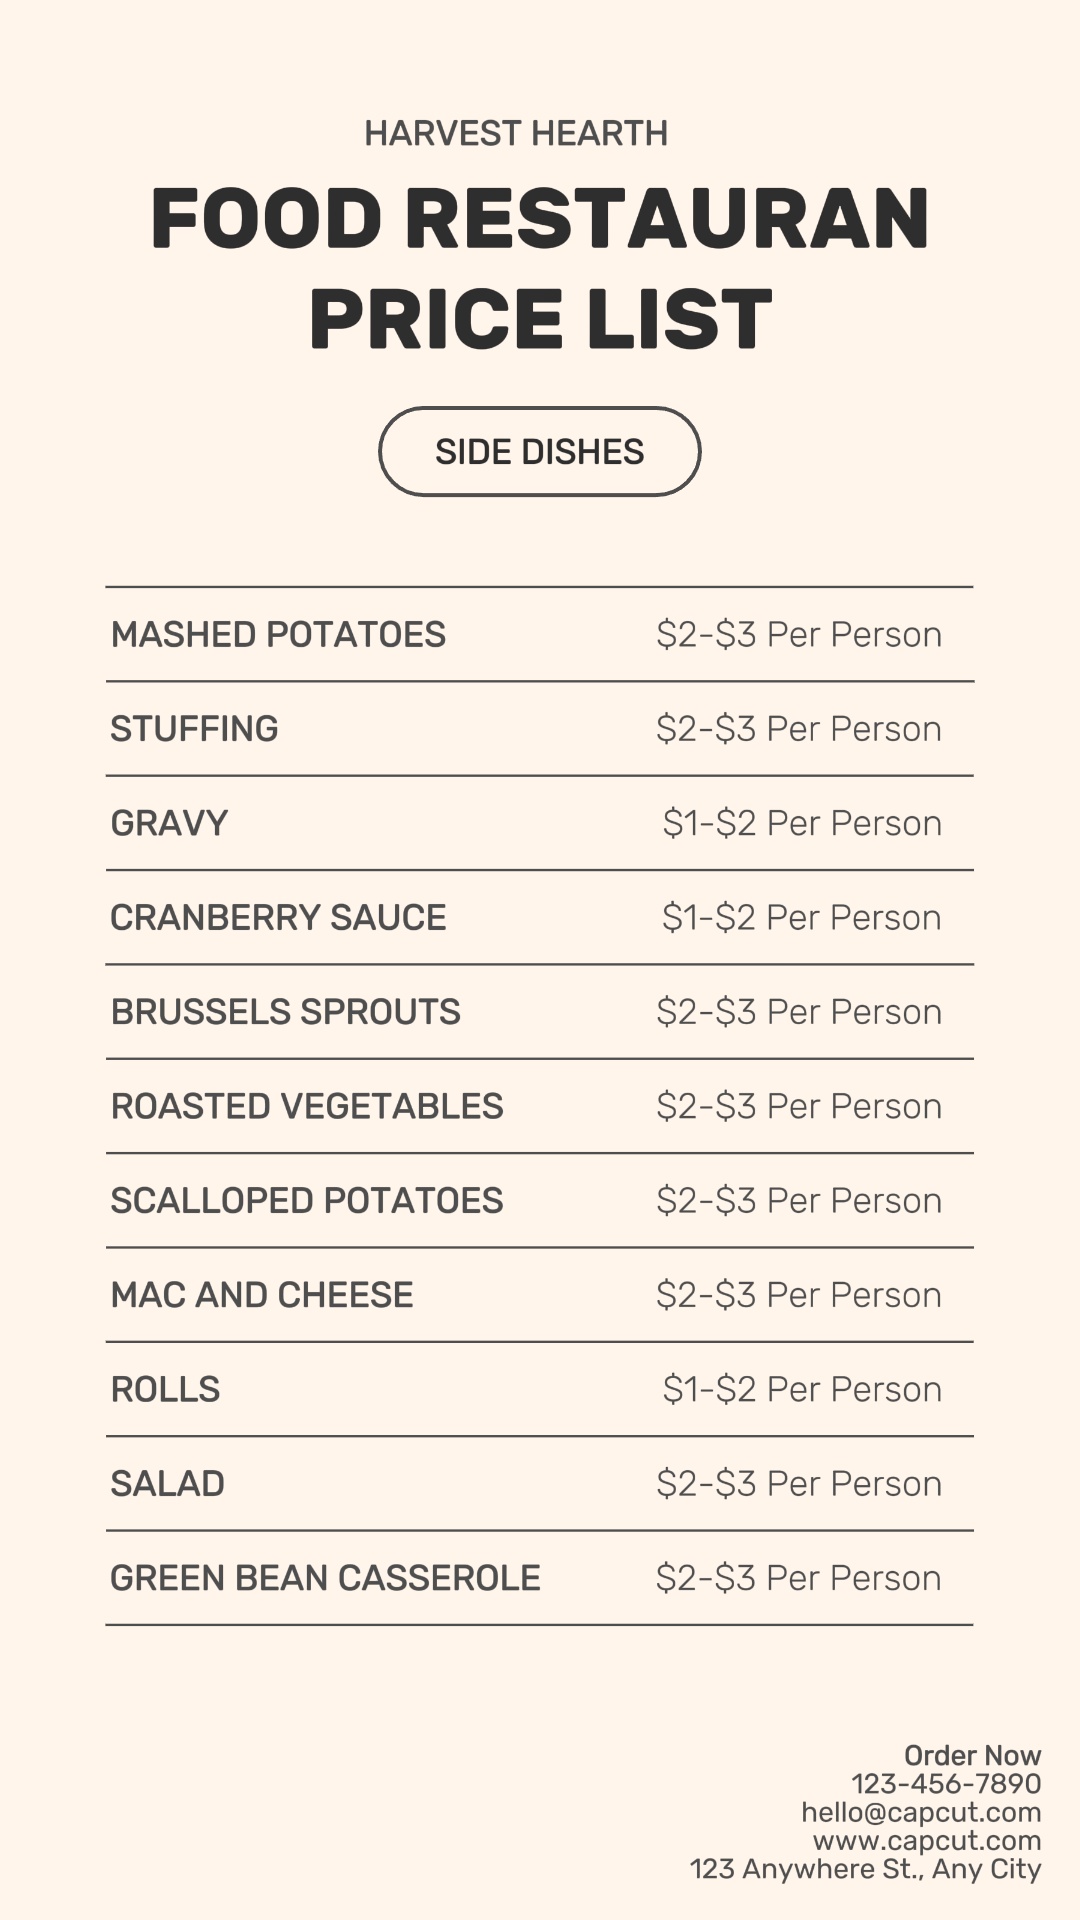Tap the phone number 123-456-7890
This screenshot has width=1080, height=1920.
[x=946, y=1783]
